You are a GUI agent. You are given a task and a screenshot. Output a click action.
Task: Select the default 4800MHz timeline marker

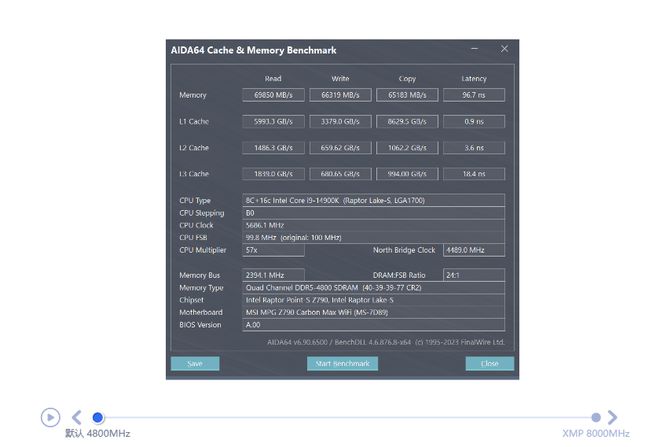click(x=98, y=417)
